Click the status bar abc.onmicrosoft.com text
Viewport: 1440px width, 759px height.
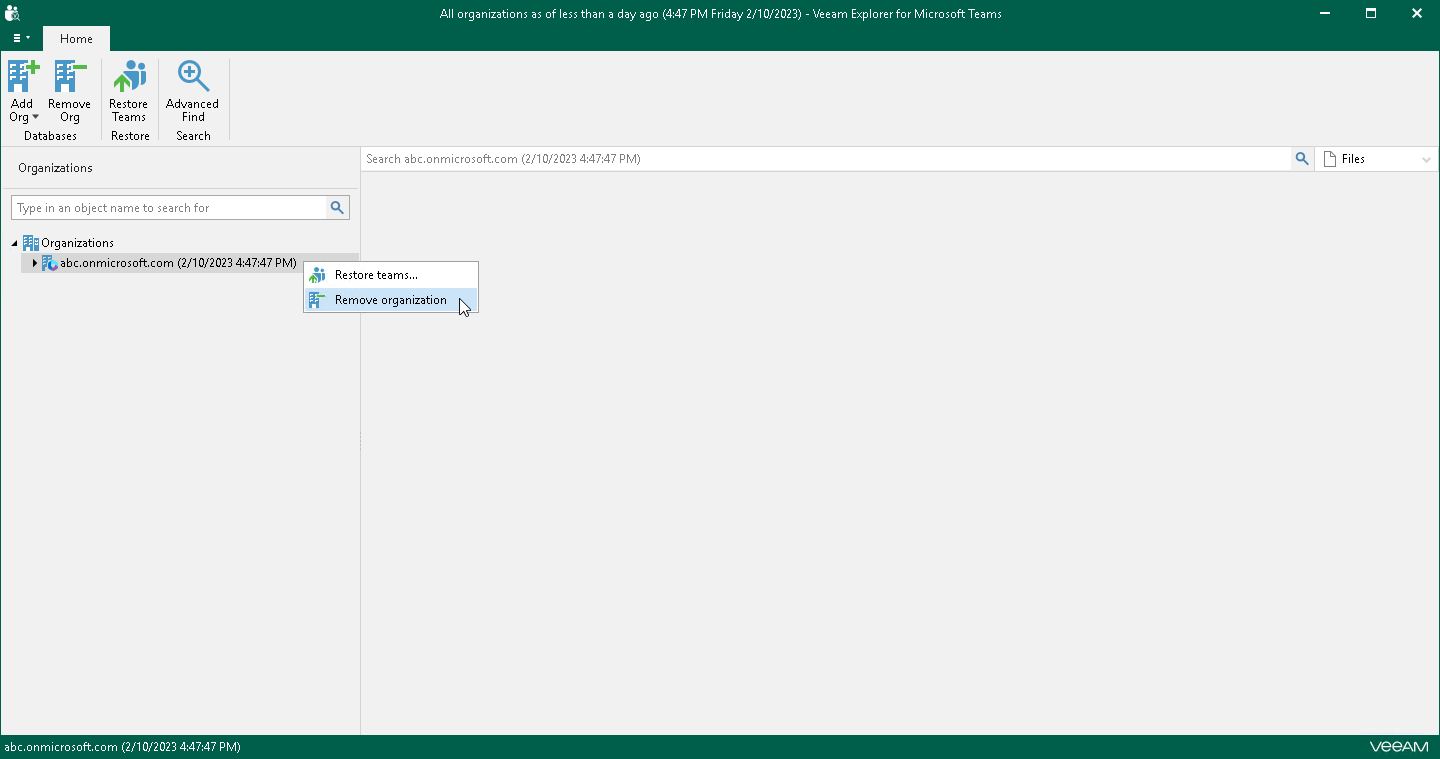(x=122, y=747)
